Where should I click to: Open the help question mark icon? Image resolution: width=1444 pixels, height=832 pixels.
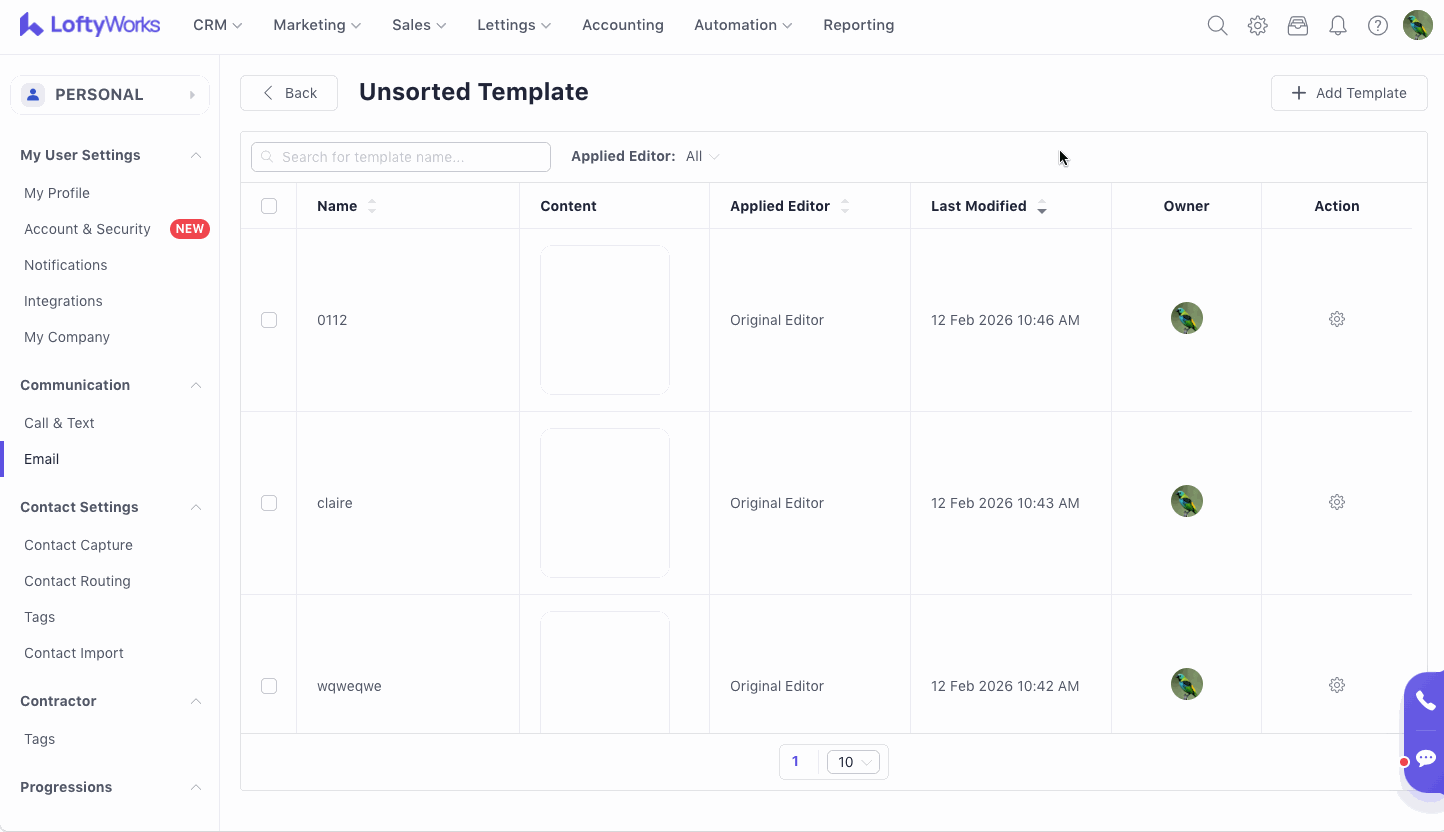(x=1377, y=26)
